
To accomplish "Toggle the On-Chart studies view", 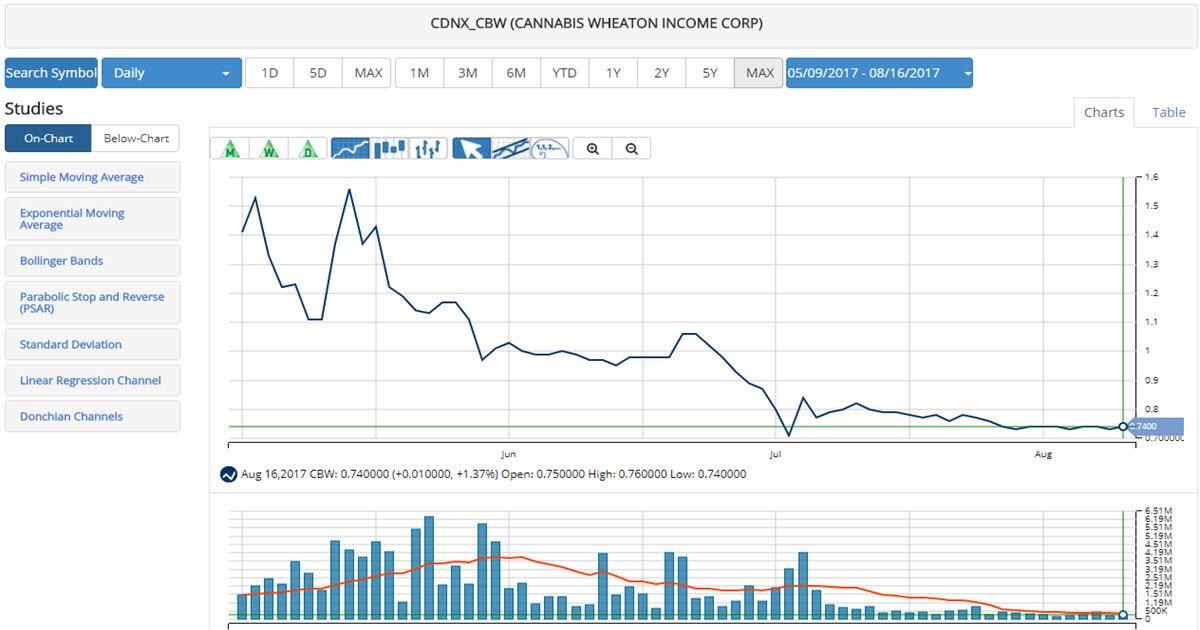I will click(x=47, y=137).
